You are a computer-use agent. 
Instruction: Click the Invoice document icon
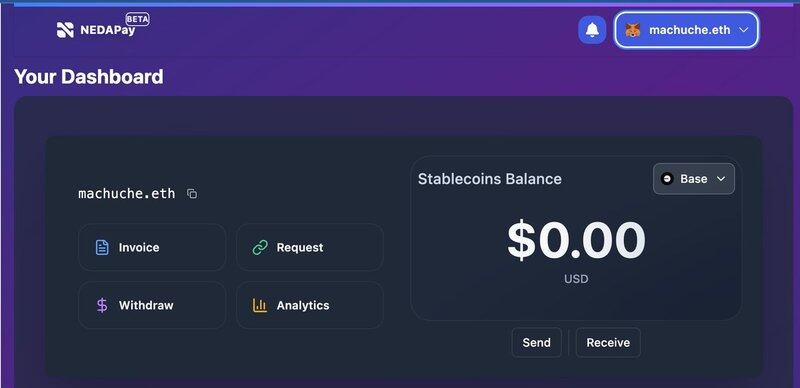tap(102, 248)
